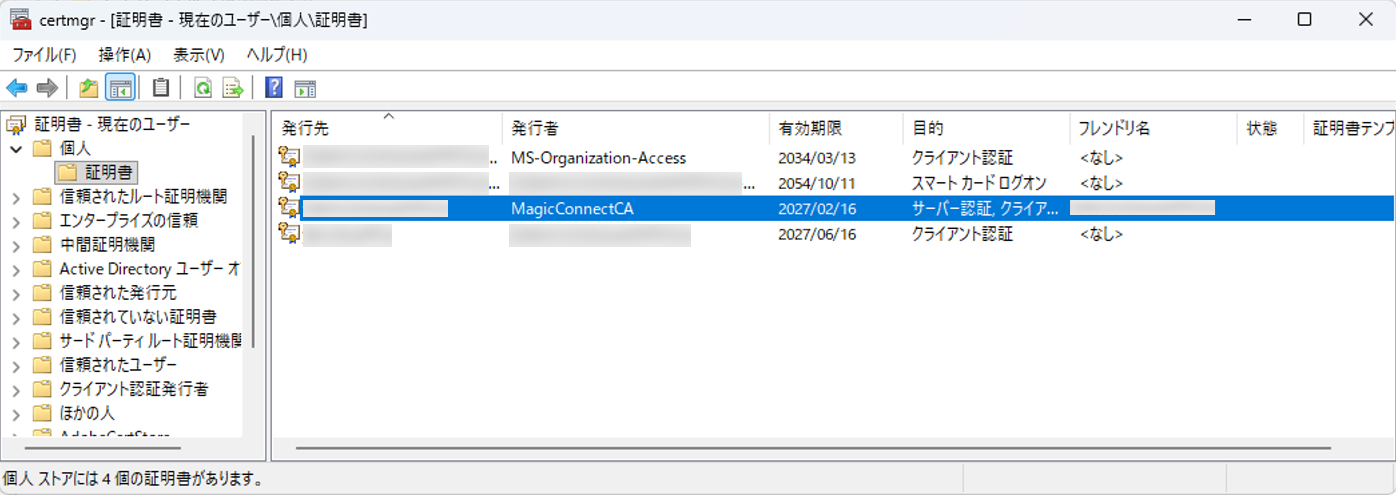
Task: Expand the クライアント認証発行者 node
Action: tap(15, 389)
